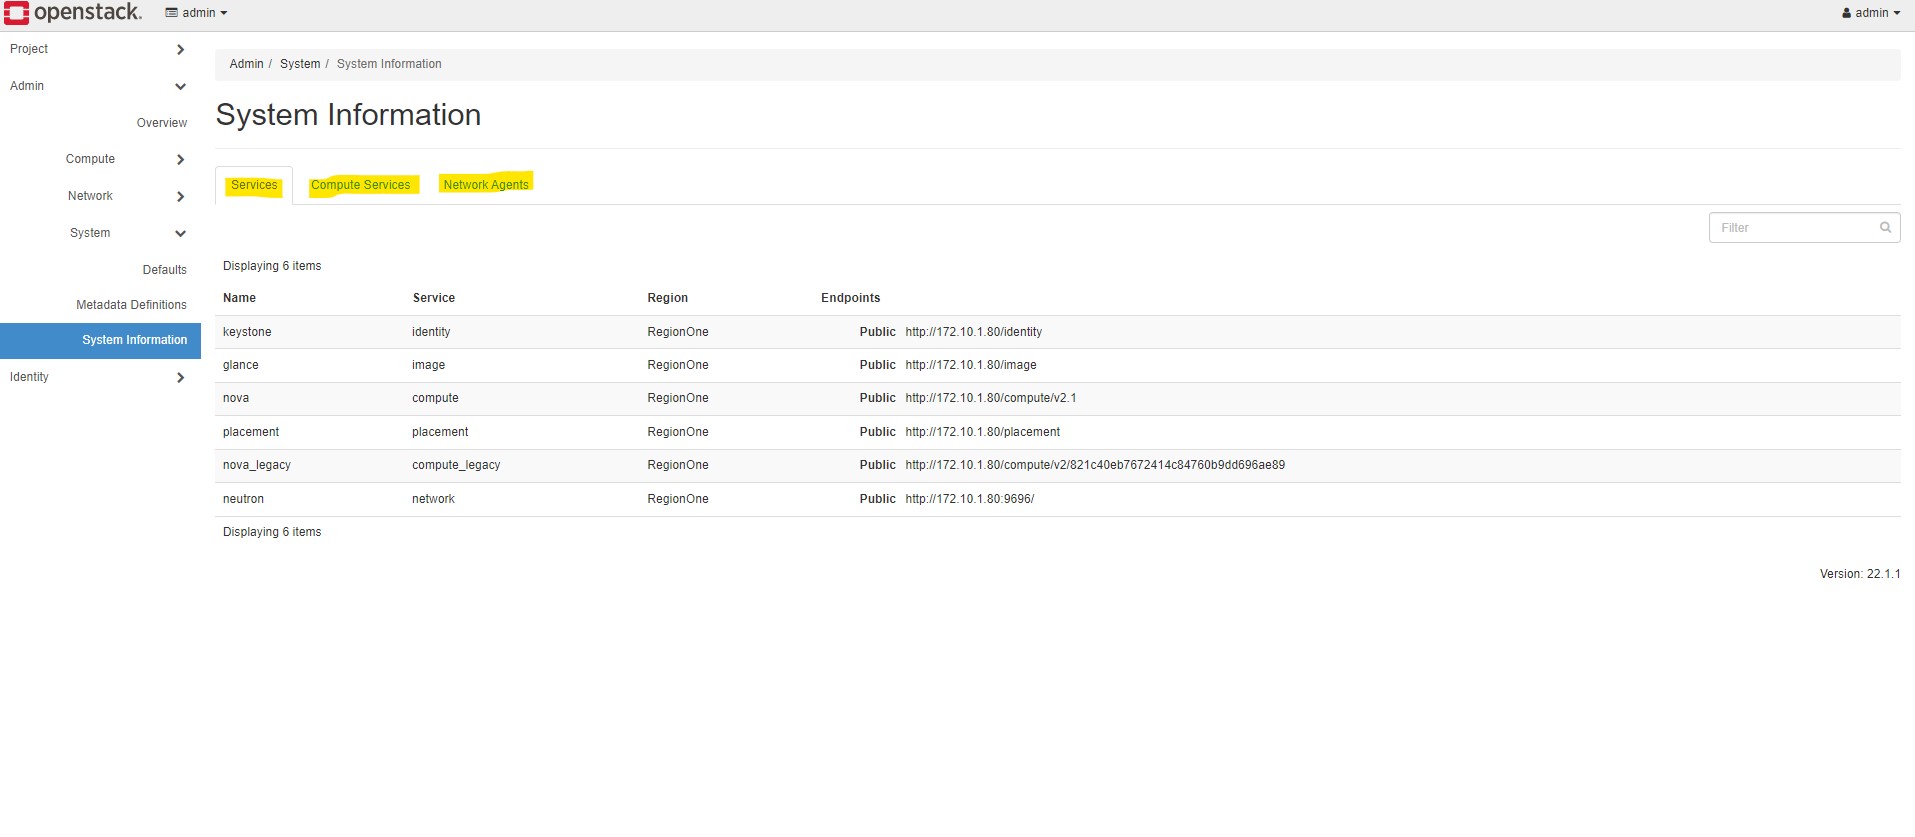Sort by the Endpoints column header
The image size is (1915, 837).
click(851, 298)
